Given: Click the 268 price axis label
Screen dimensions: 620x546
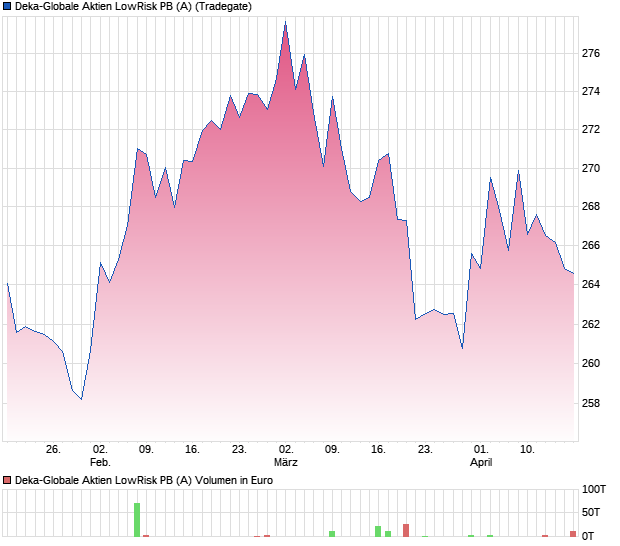Looking at the screenshot, I should click(x=591, y=206).
